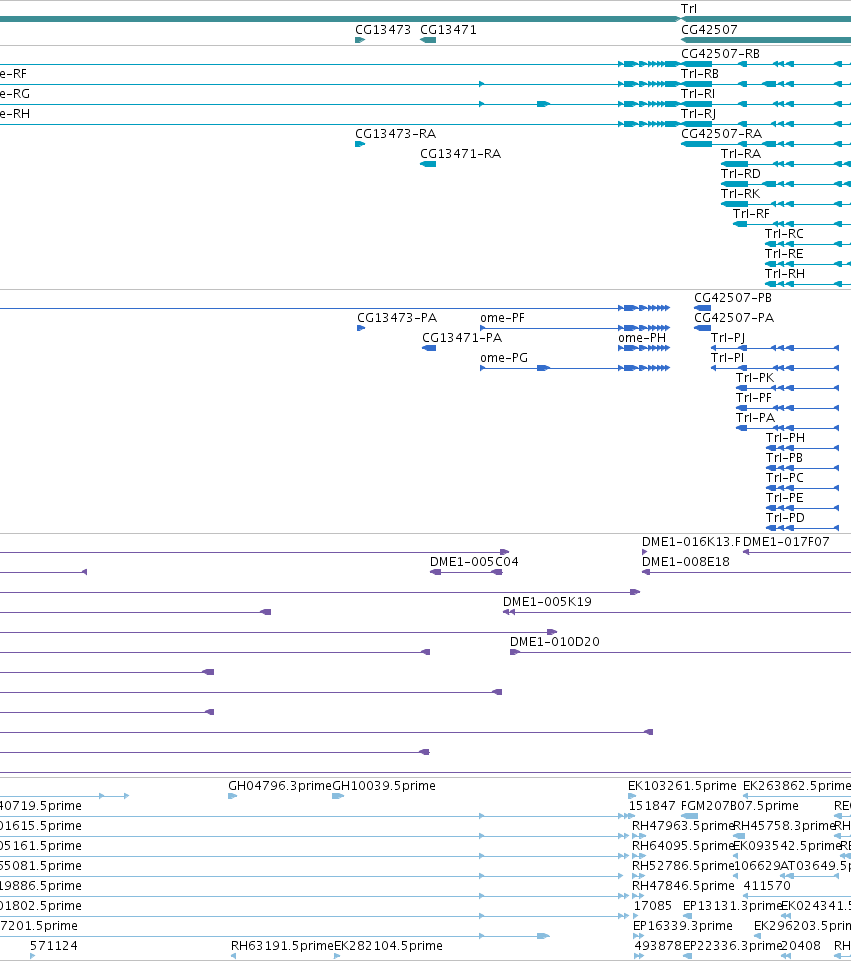The width and height of the screenshot is (851, 961).
Task: Select EST FGM207B07.5prime label
Action: tap(739, 805)
